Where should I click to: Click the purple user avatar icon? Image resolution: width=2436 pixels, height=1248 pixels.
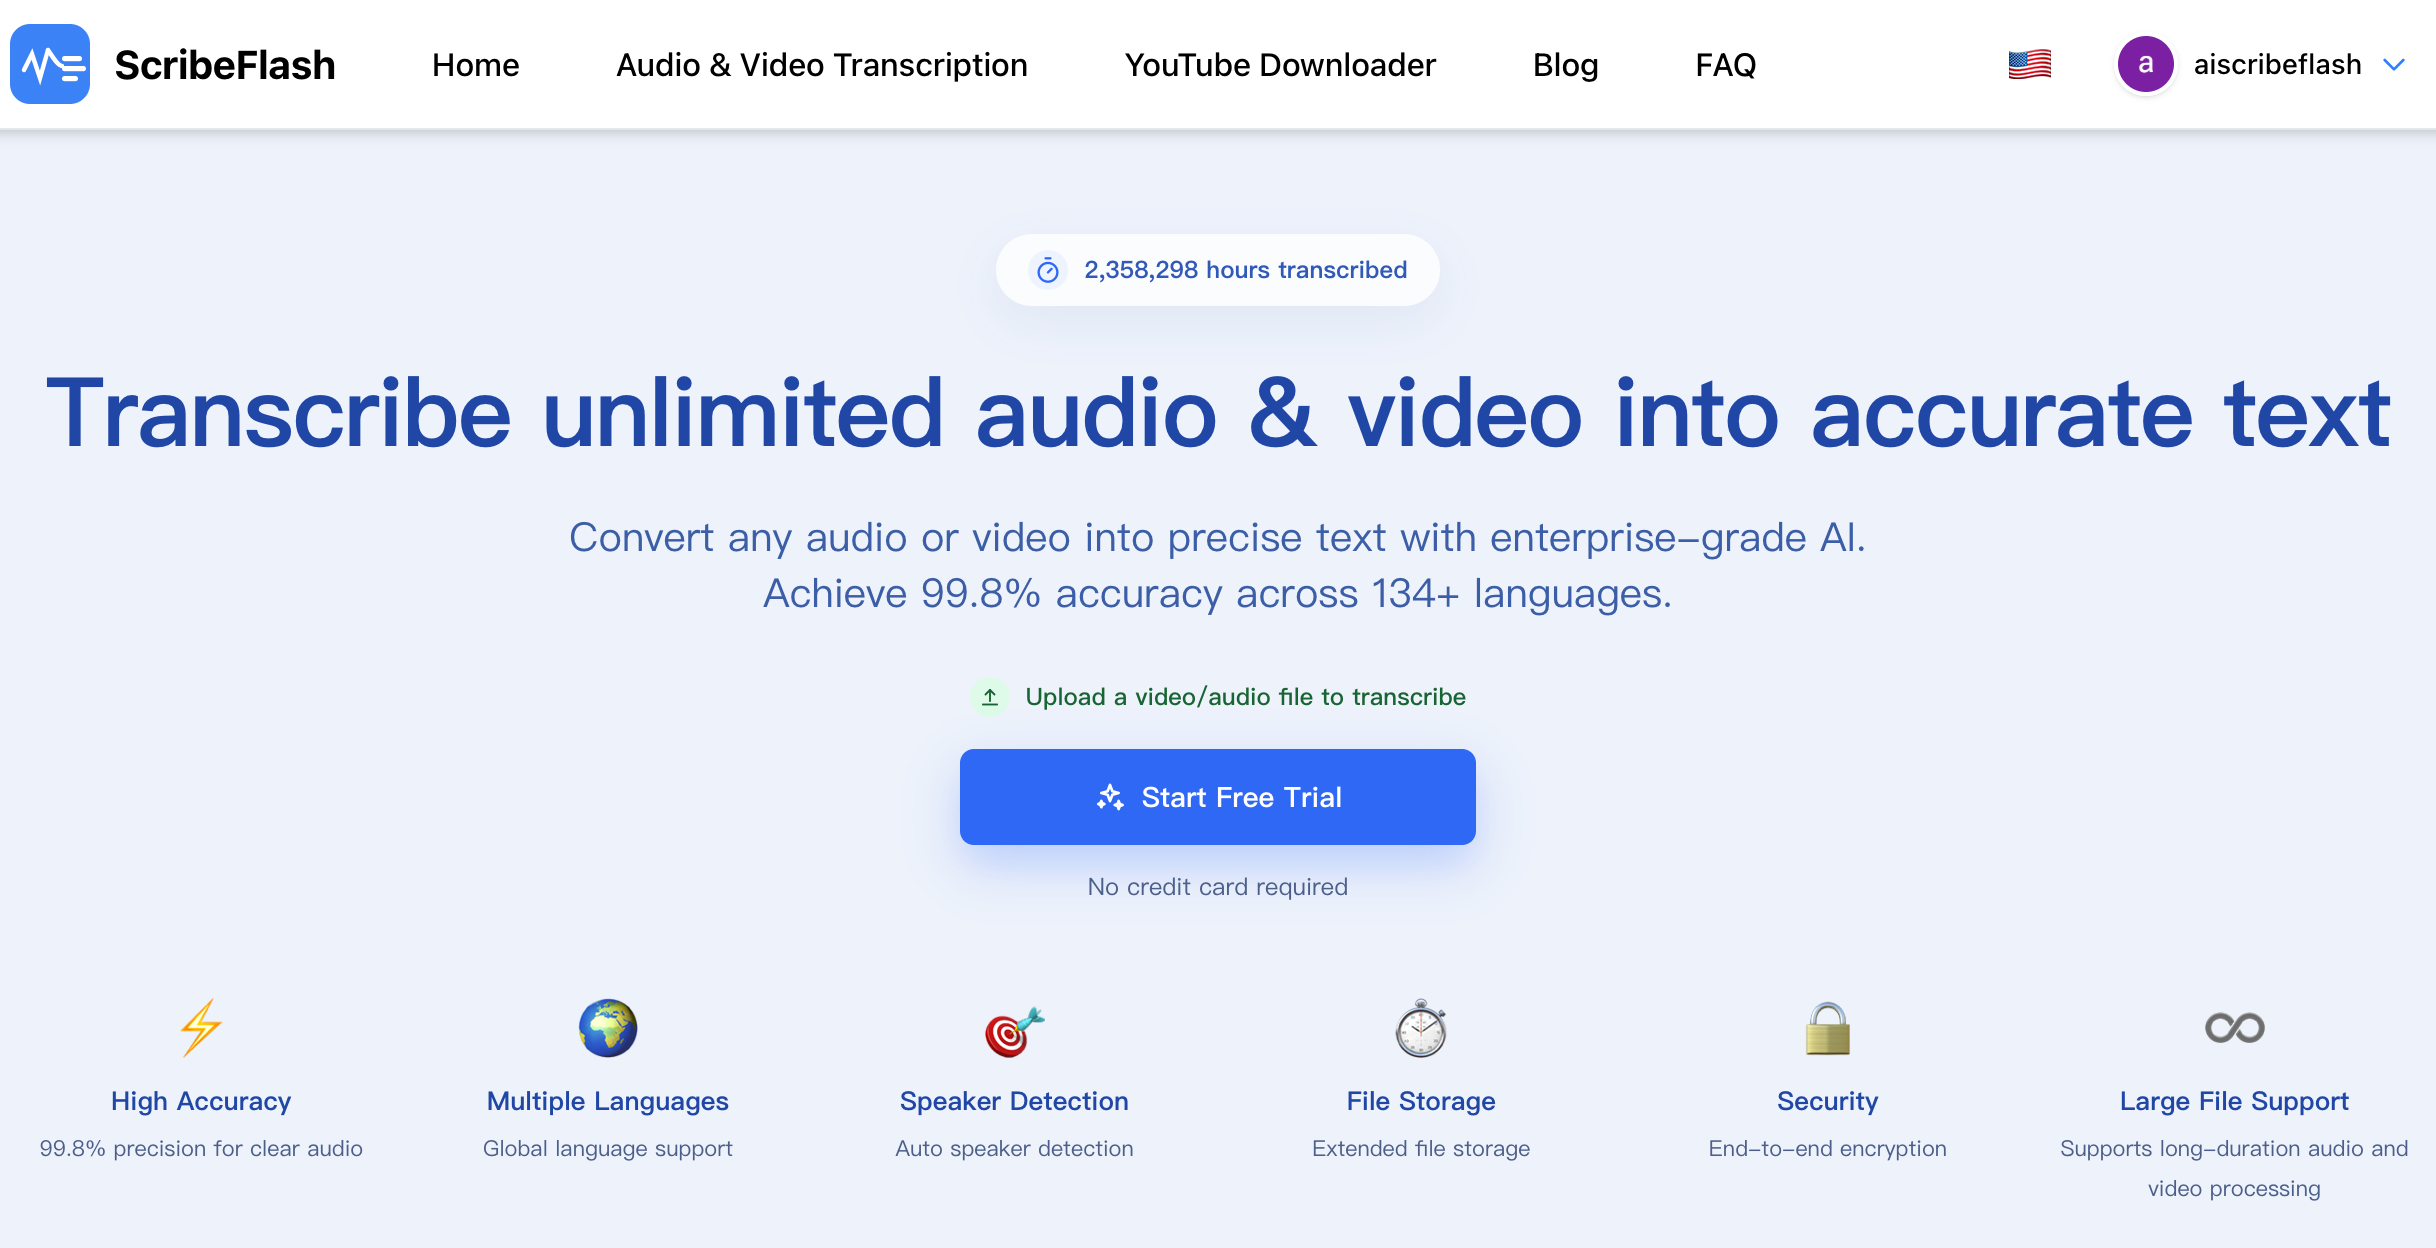[2145, 64]
